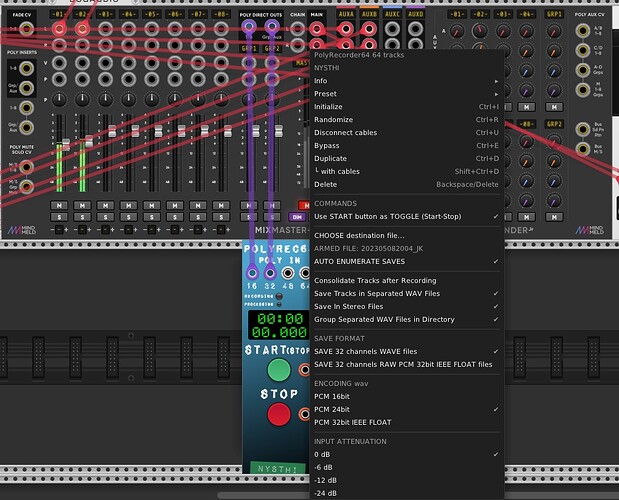619x500 pixels.
Task: Select -24 dB input attenuation
Action: (406, 493)
